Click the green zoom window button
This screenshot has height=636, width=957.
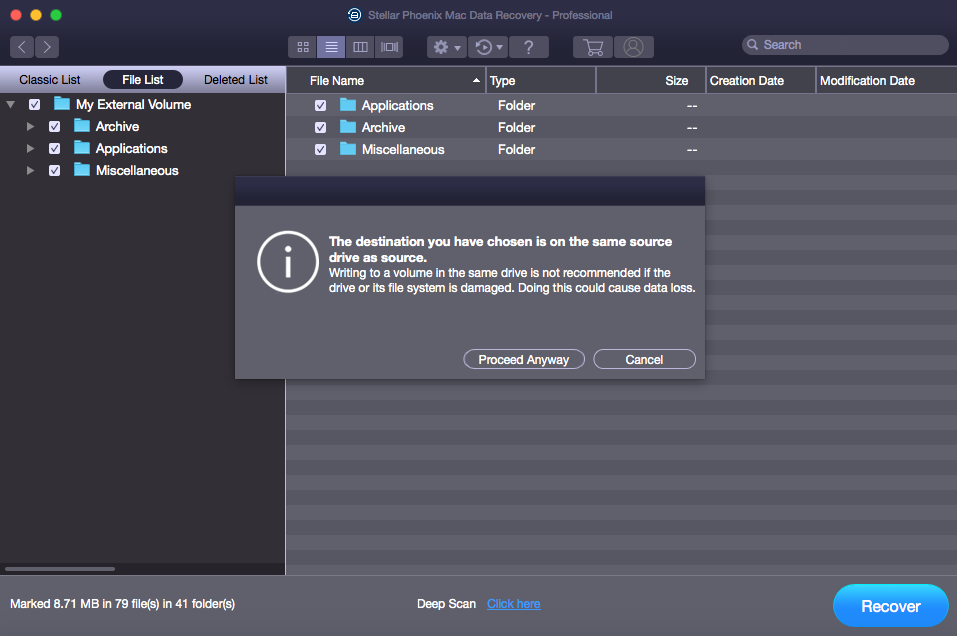[x=56, y=15]
